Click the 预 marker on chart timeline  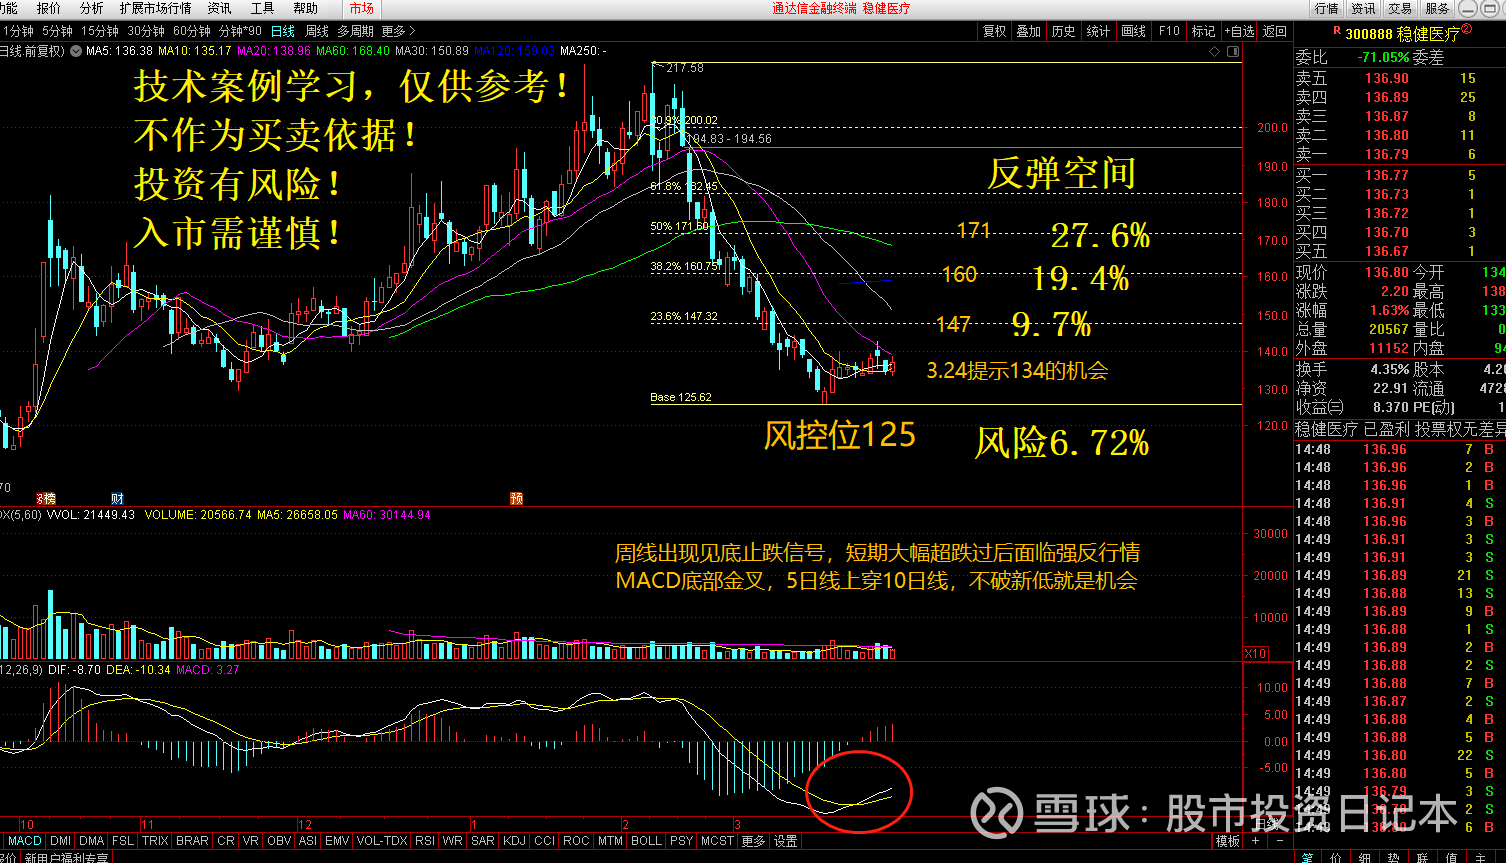(516, 498)
